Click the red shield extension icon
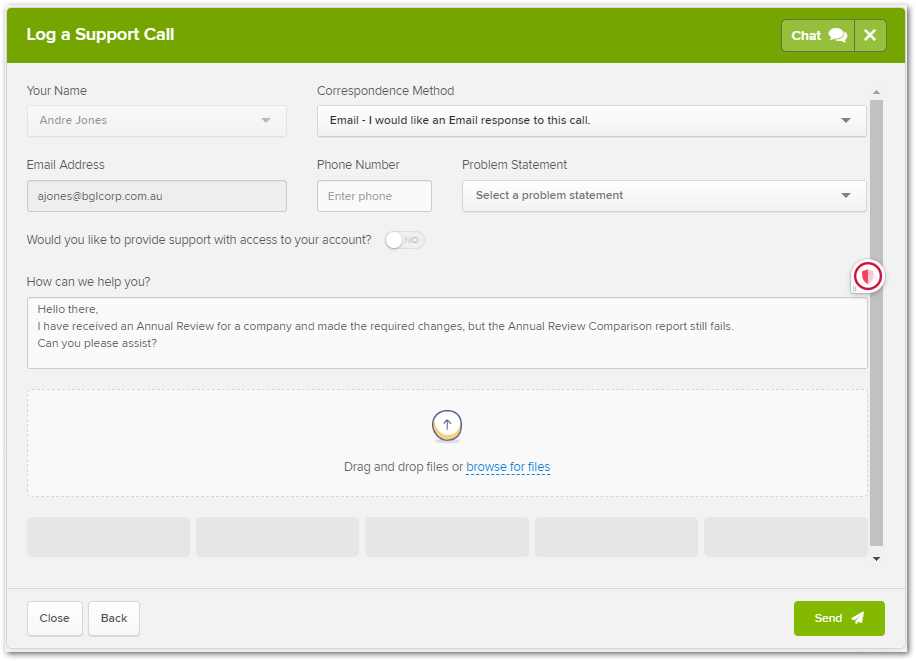 [868, 276]
